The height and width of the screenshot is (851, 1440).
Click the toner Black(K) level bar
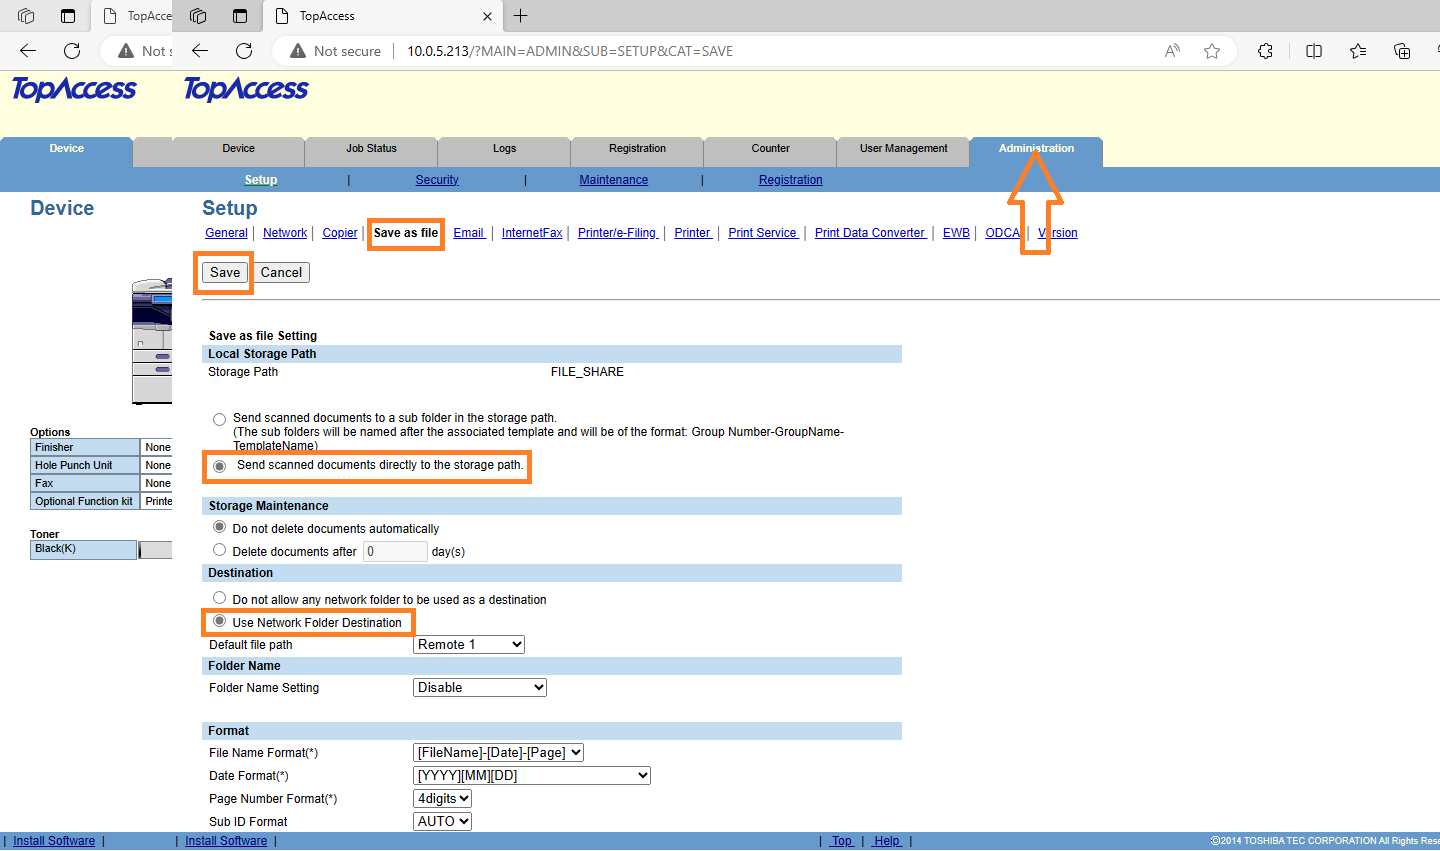pyautogui.click(x=155, y=550)
